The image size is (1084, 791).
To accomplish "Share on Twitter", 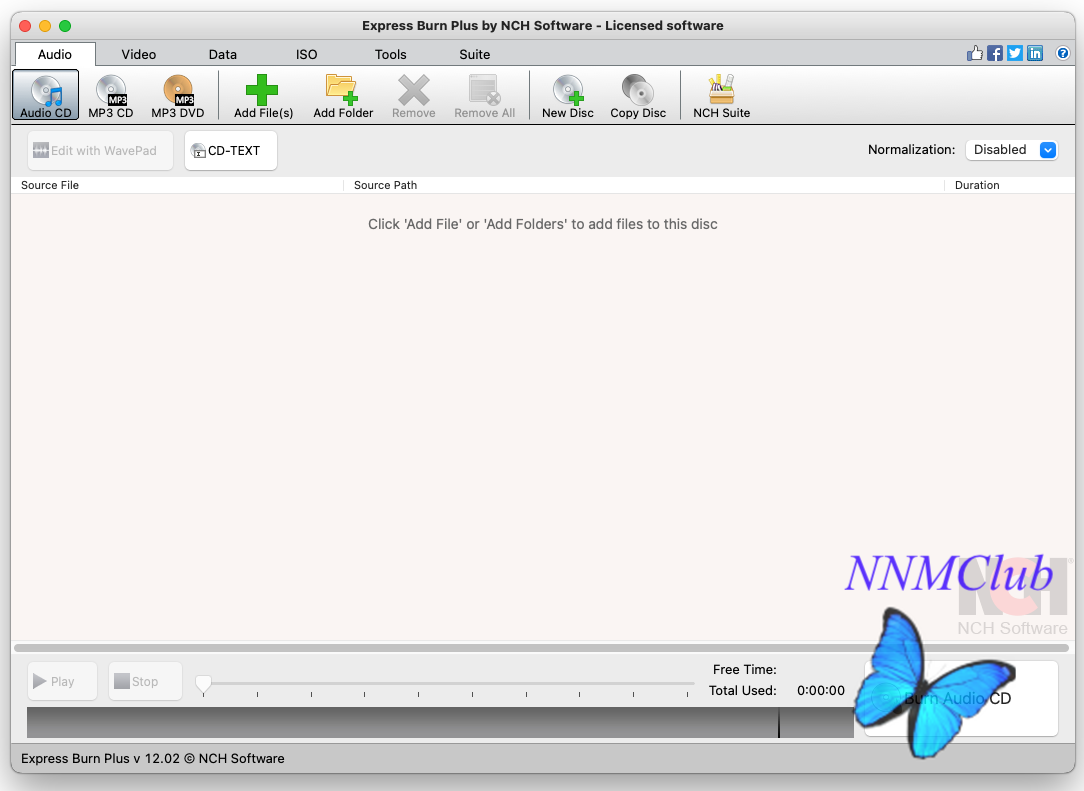I will coord(1015,53).
